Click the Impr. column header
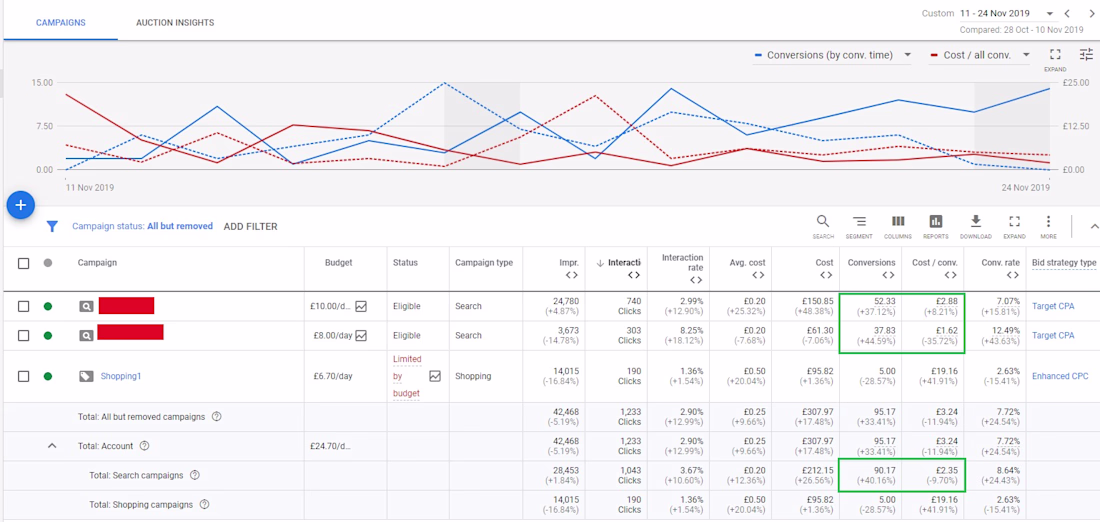This screenshot has height=522, width=1100. [569, 262]
